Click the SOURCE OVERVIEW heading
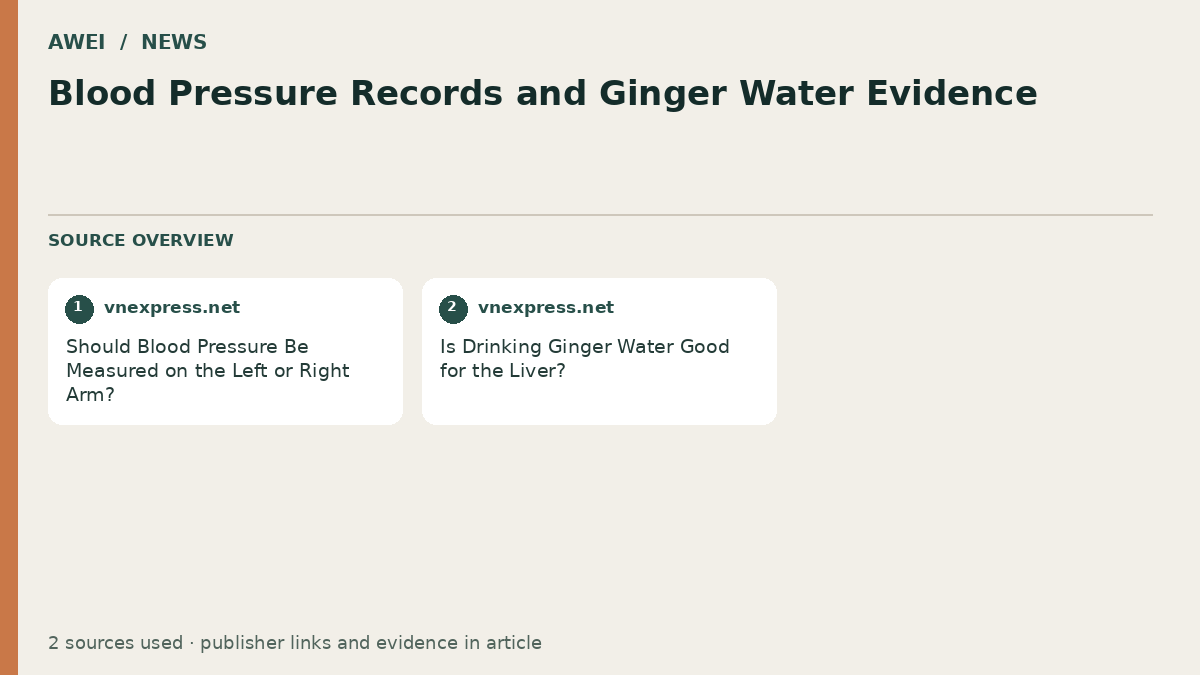1200x675 pixels. tap(141, 241)
